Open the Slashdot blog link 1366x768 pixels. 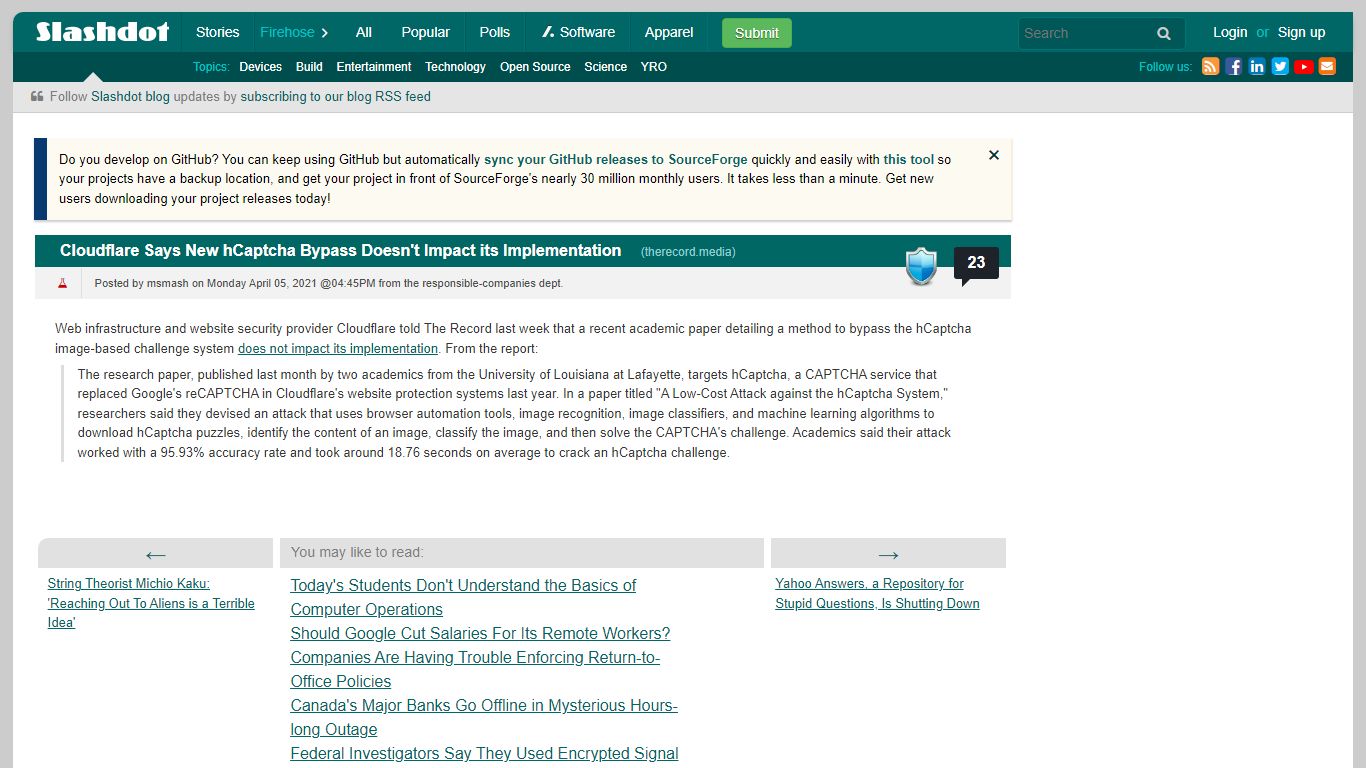click(x=130, y=97)
